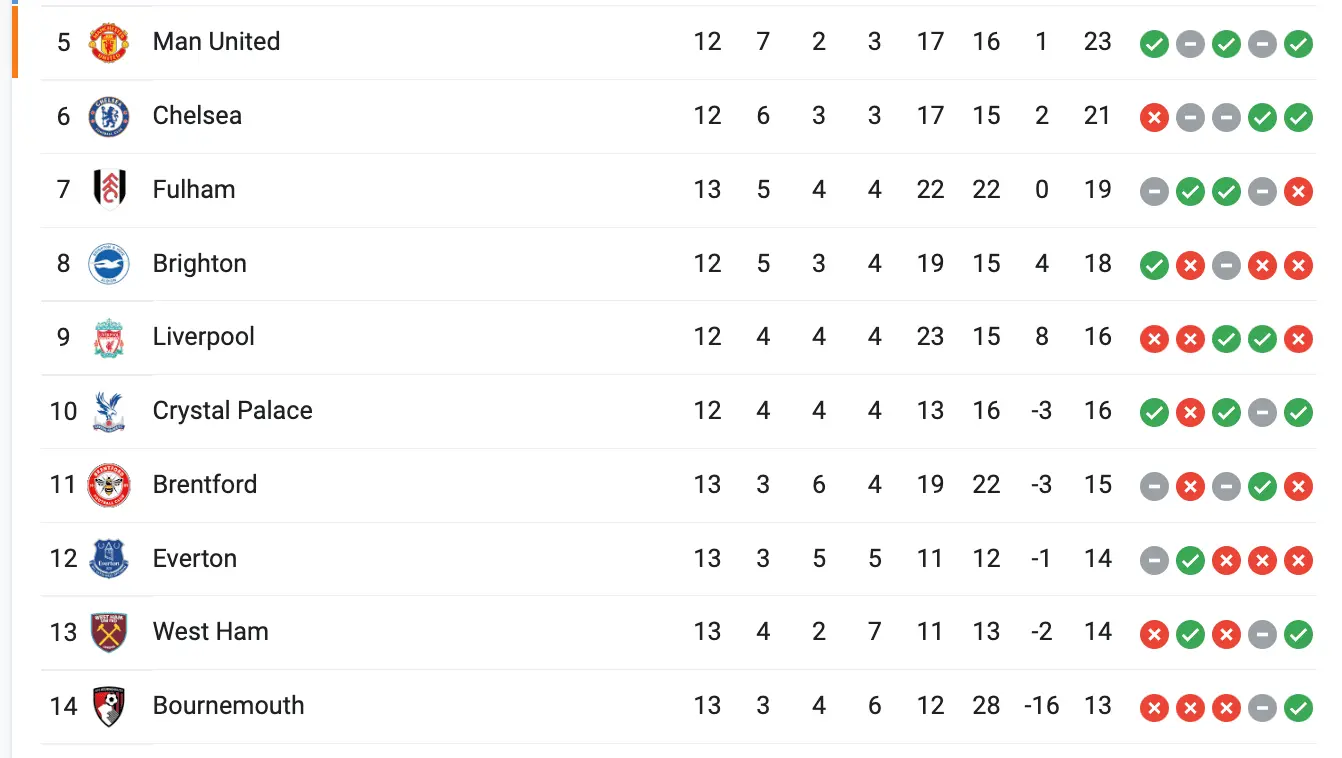Select the Fulham club badge

(x=109, y=190)
